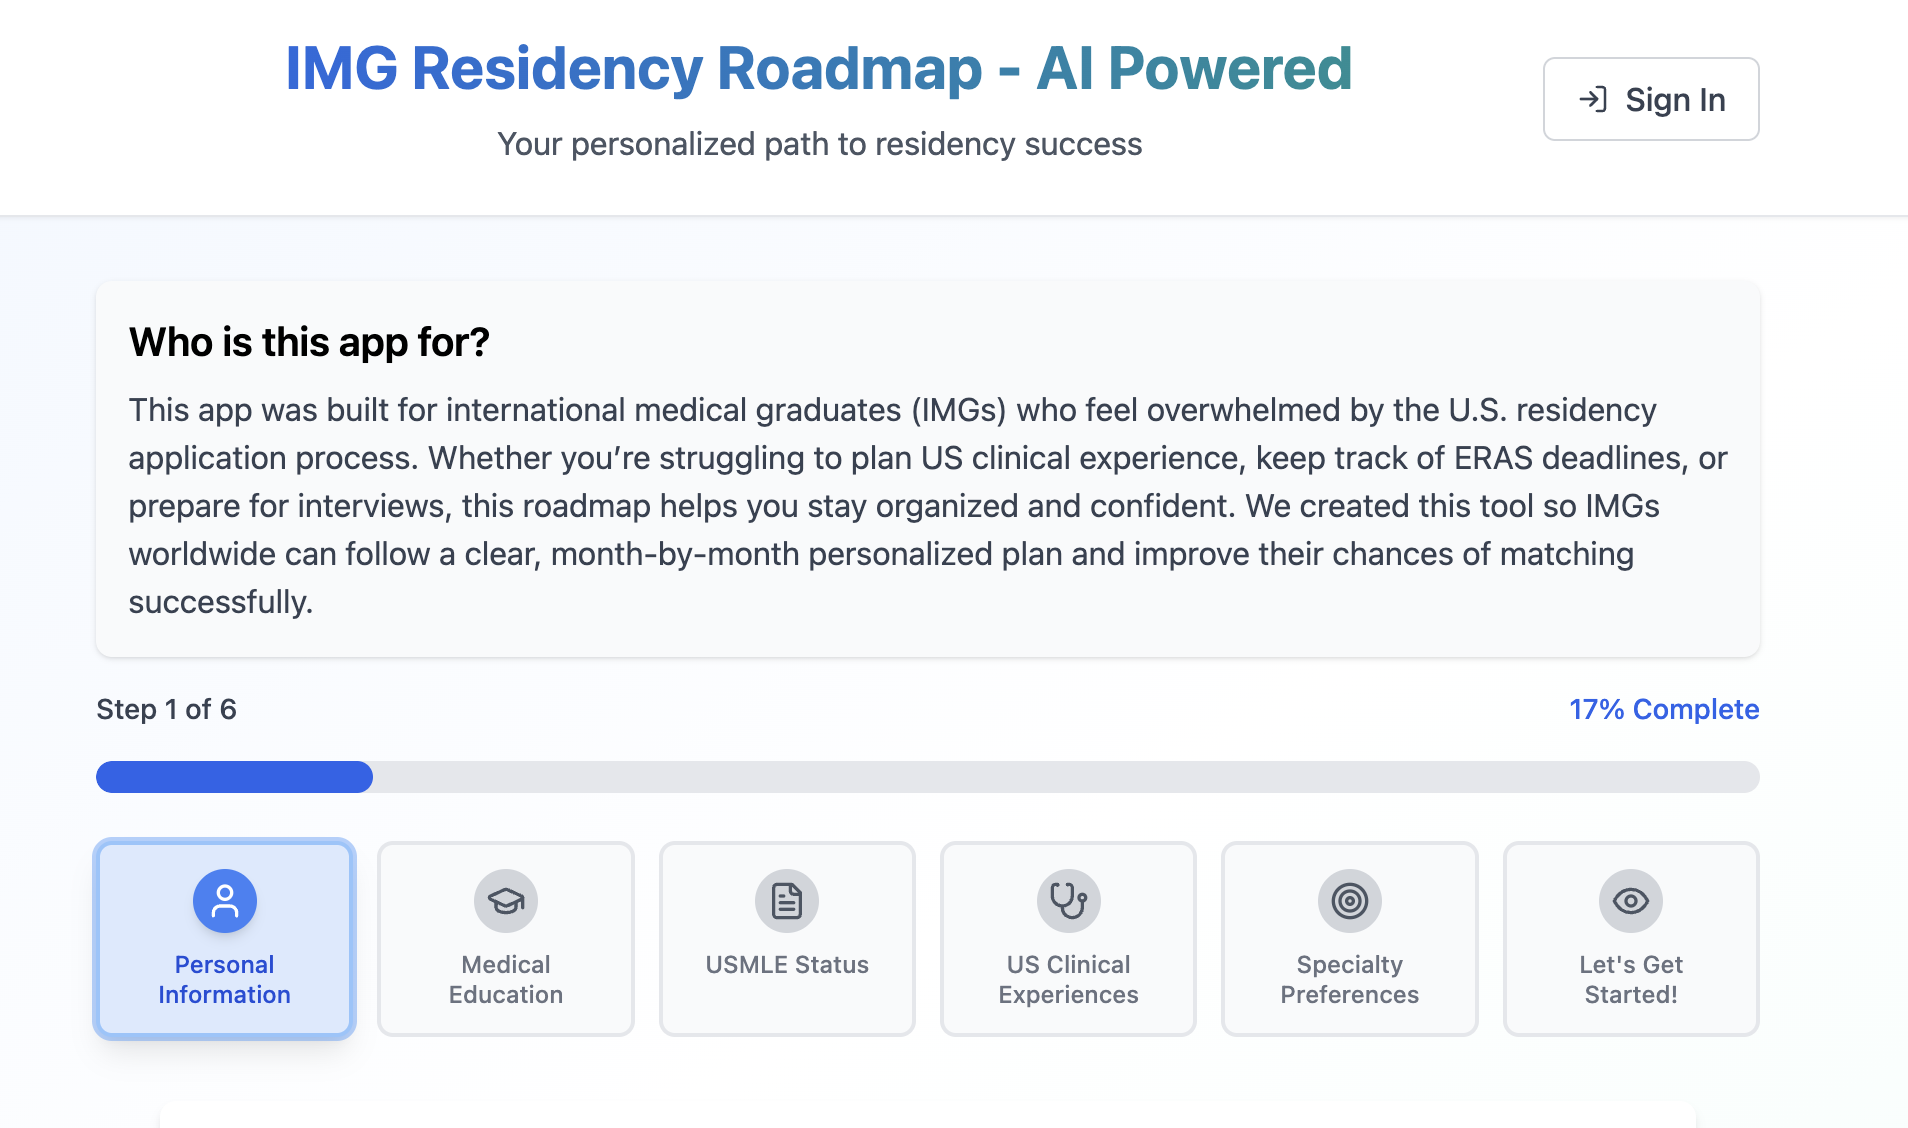Open the USMLE Status step
This screenshot has height=1128, width=1908.
[787, 938]
